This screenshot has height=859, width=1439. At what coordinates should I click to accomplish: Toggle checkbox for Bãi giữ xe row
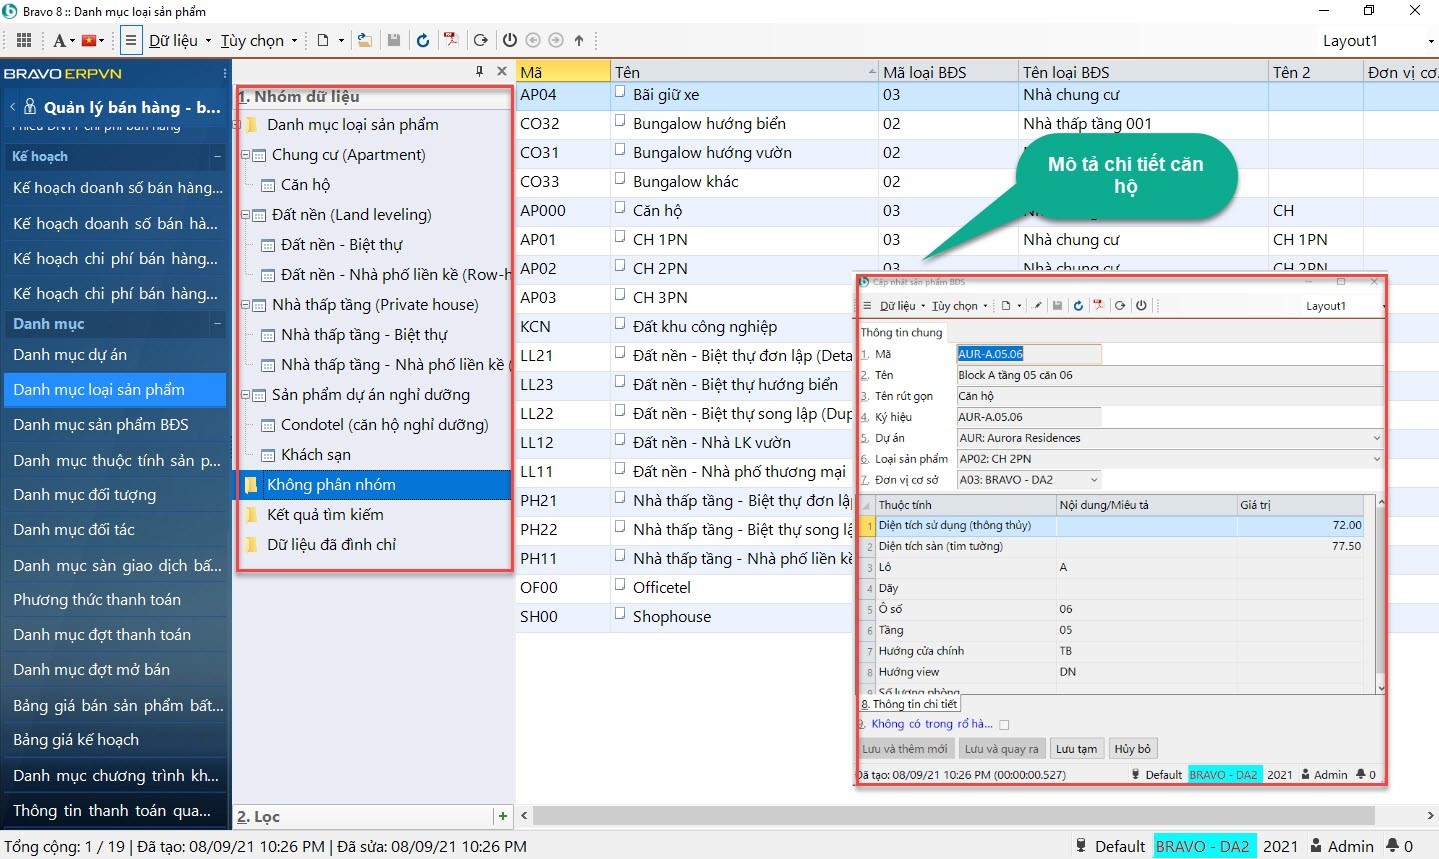[620, 94]
